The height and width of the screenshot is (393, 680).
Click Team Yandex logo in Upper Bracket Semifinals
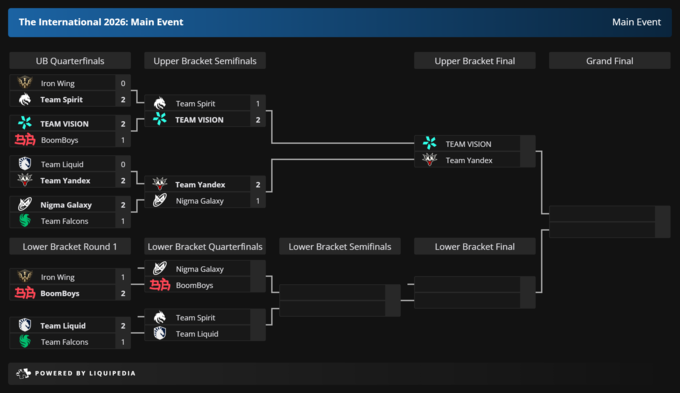point(160,184)
